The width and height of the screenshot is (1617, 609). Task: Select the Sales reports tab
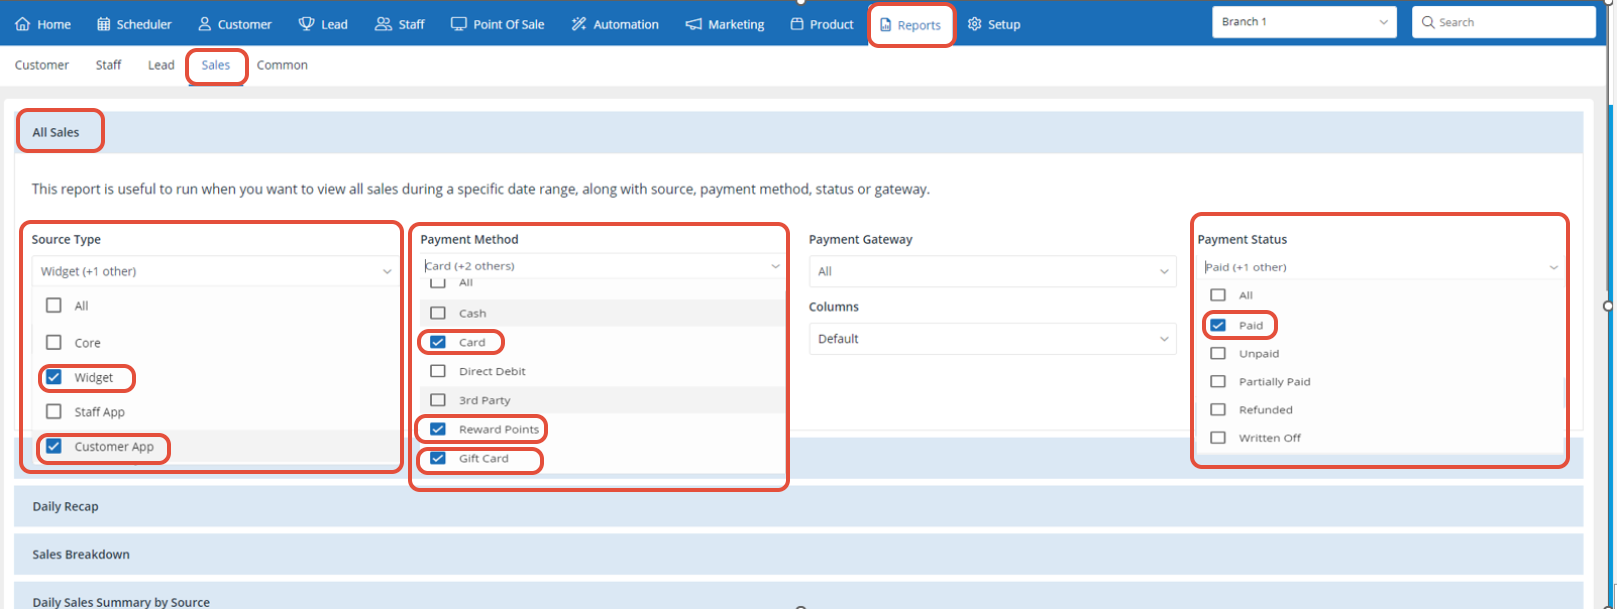(x=216, y=65)
